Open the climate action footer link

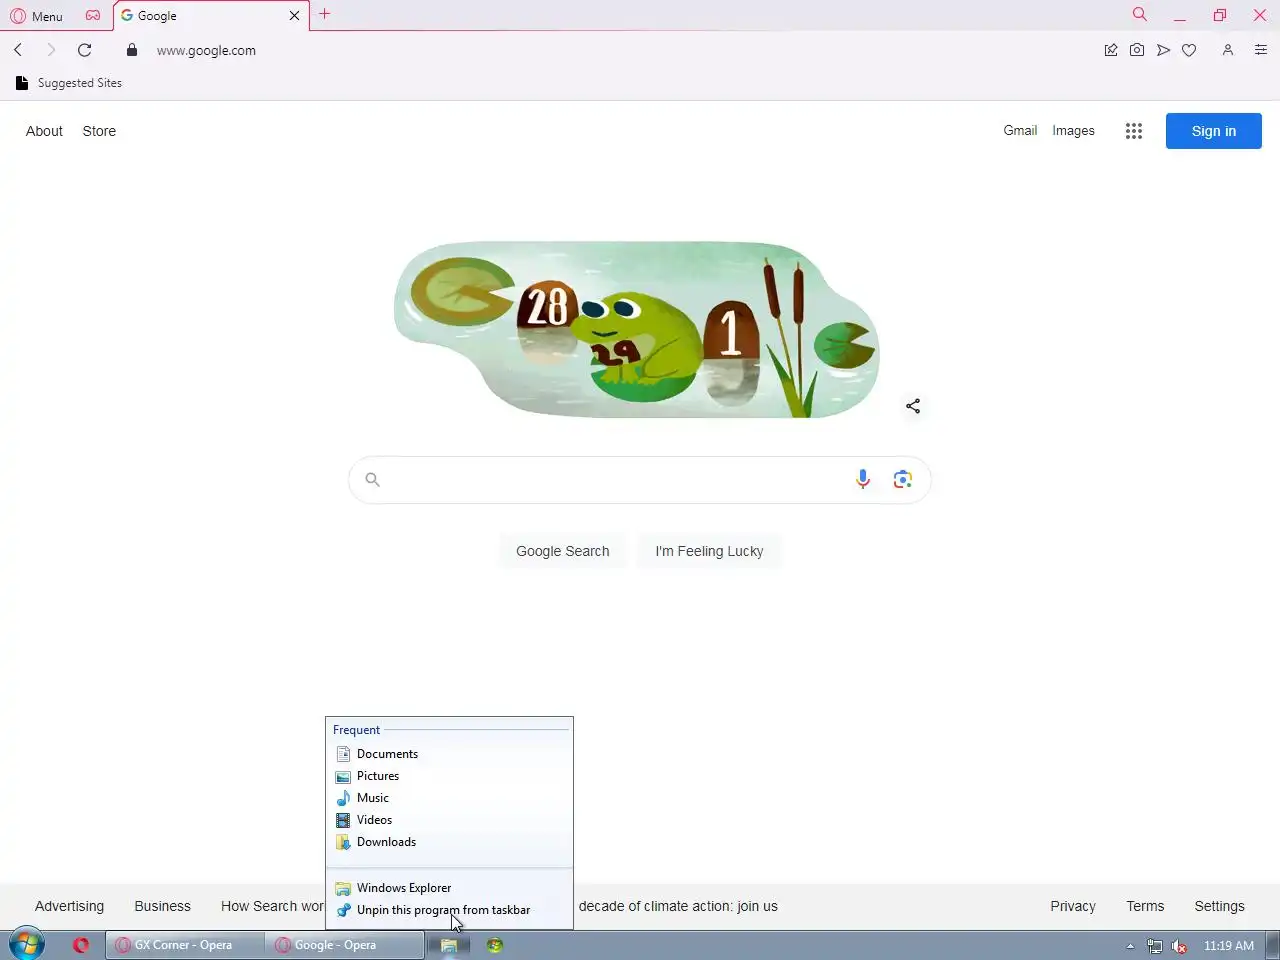pos(678,906)
